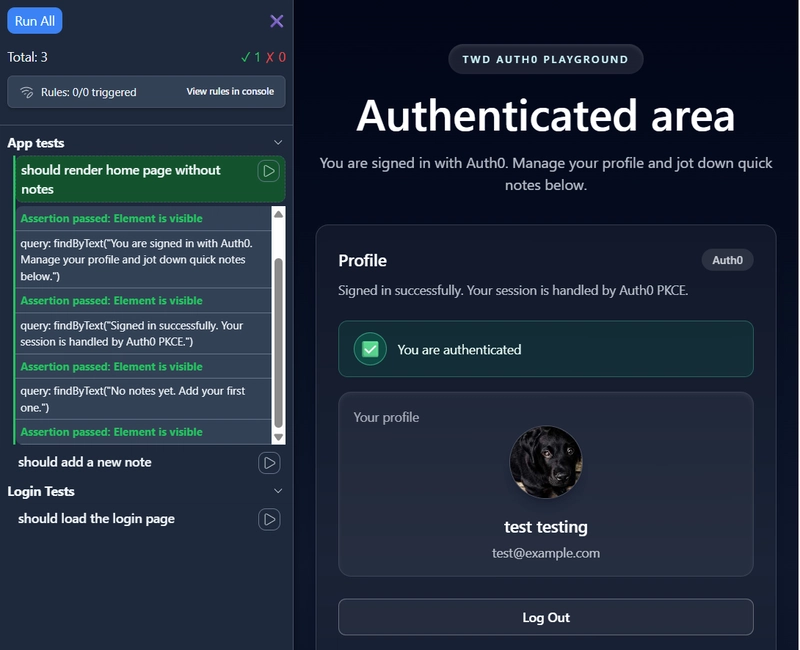Click scrollbar up arrow in assertion log
Screen dimensions: 800x650
pyautogui.click(x=278, y=214)
